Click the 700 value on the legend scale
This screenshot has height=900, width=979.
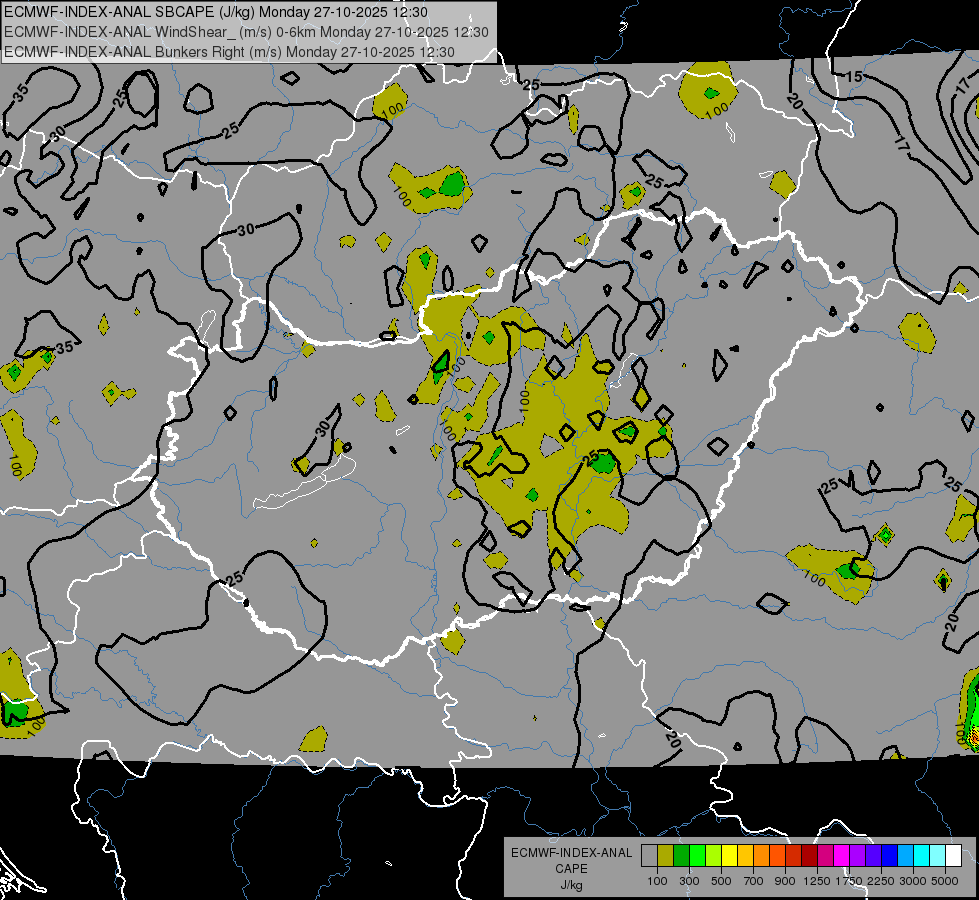click(754, 881)
